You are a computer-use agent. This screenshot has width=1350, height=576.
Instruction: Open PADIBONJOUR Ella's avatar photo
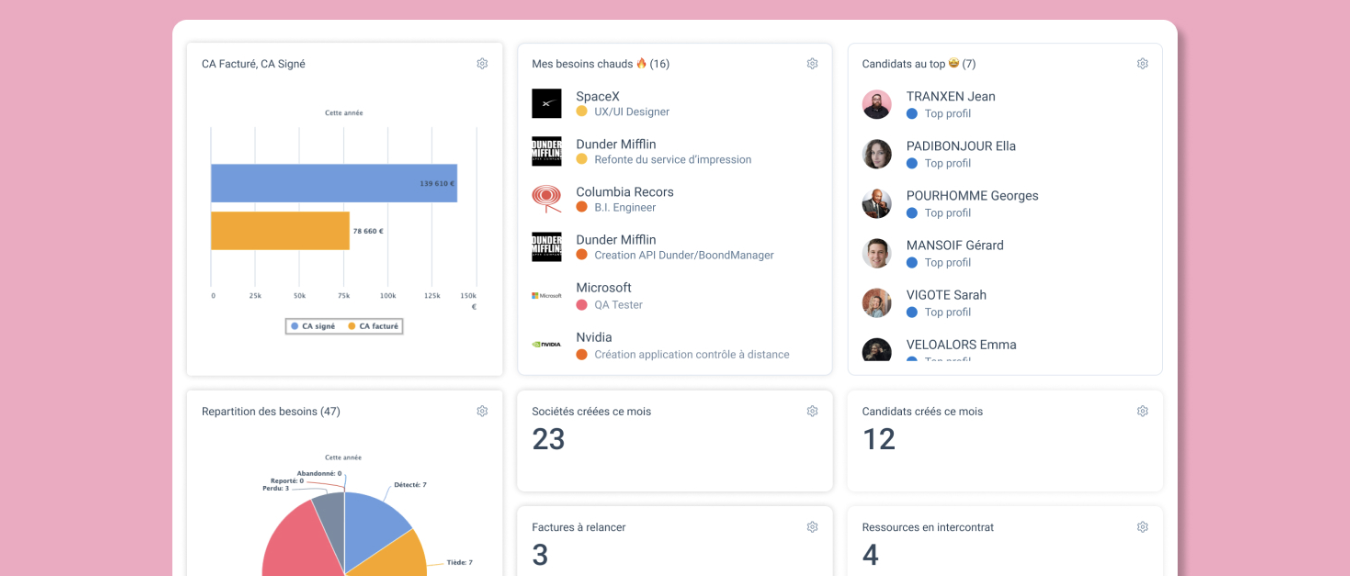point(877,154)
